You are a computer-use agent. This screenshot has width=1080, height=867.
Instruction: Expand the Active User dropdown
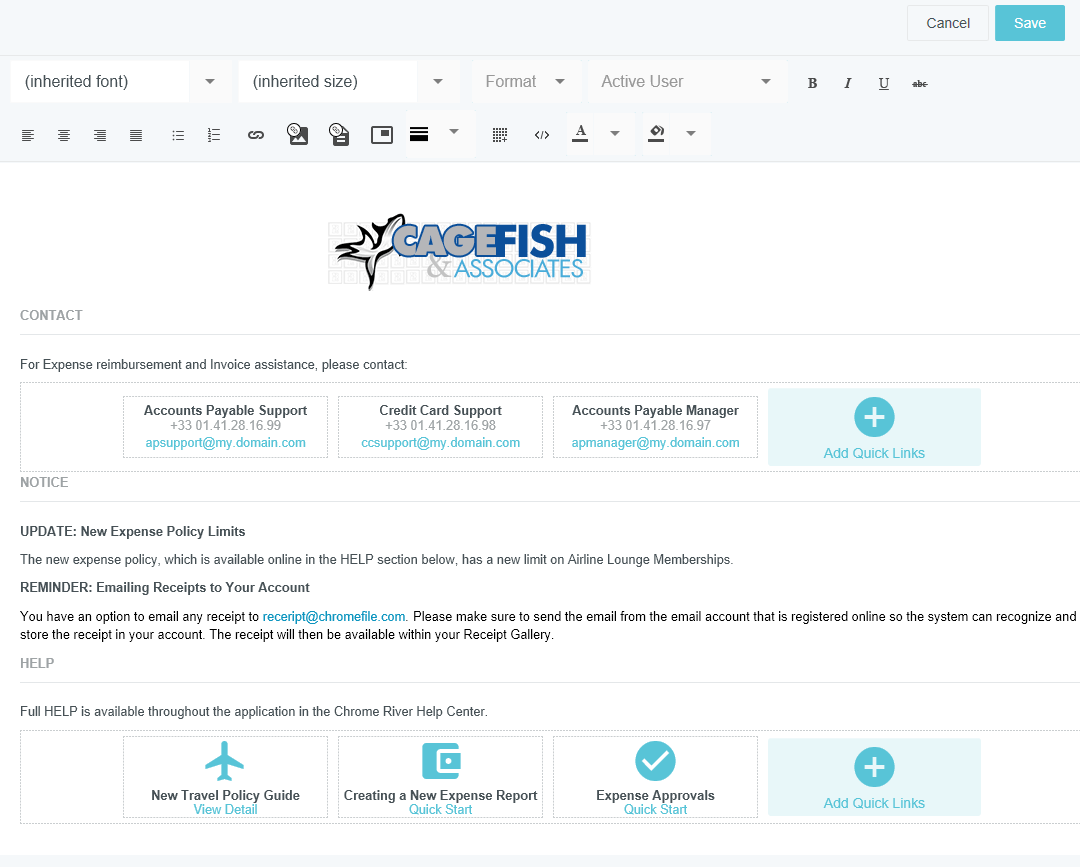tap(686, 82)
